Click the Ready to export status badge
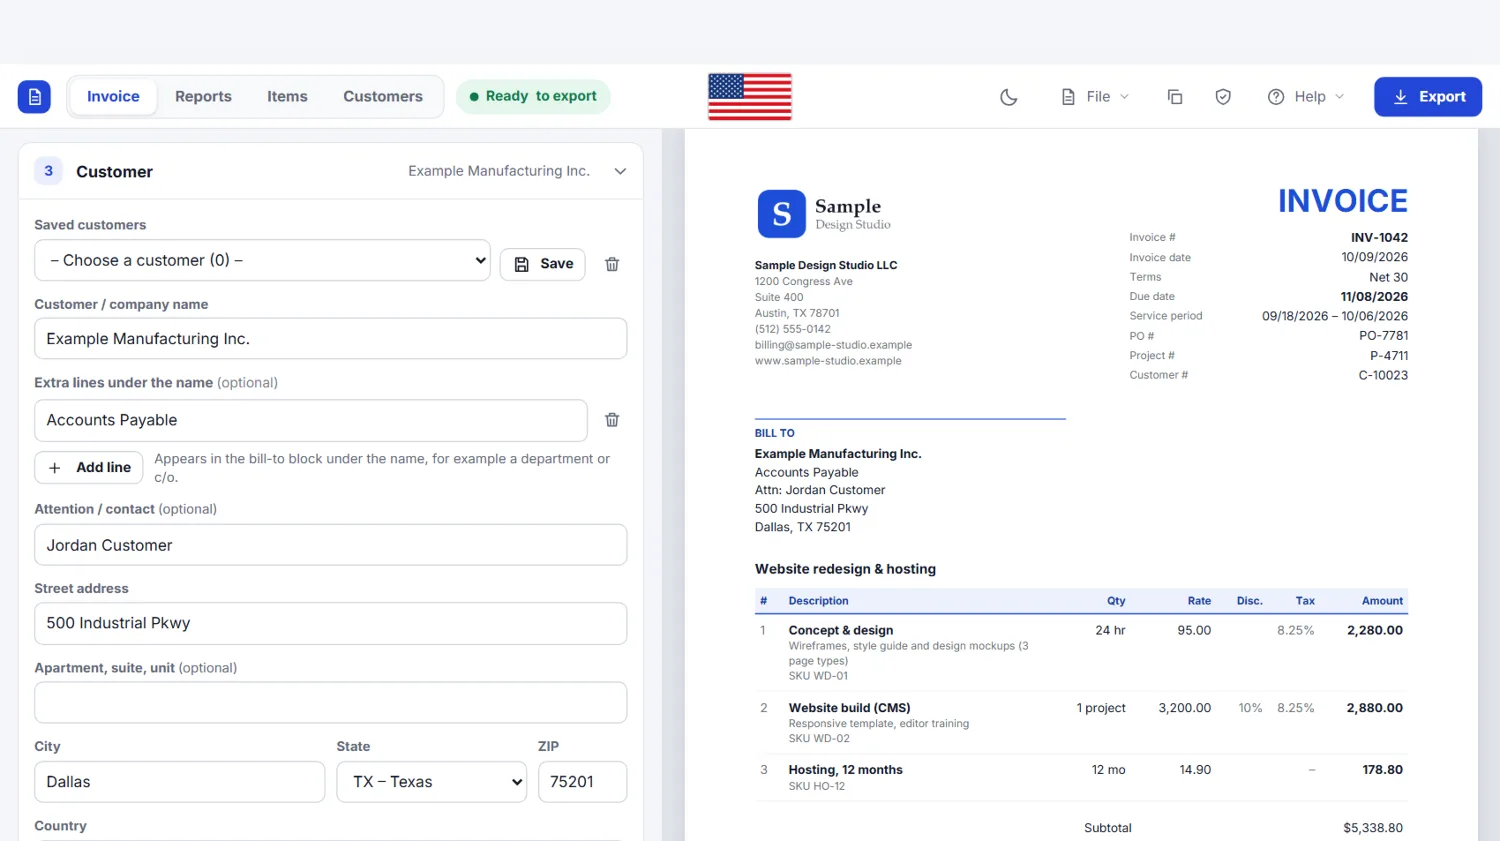The width and height of the screenshot is (1500, 841). coord(533,97)
